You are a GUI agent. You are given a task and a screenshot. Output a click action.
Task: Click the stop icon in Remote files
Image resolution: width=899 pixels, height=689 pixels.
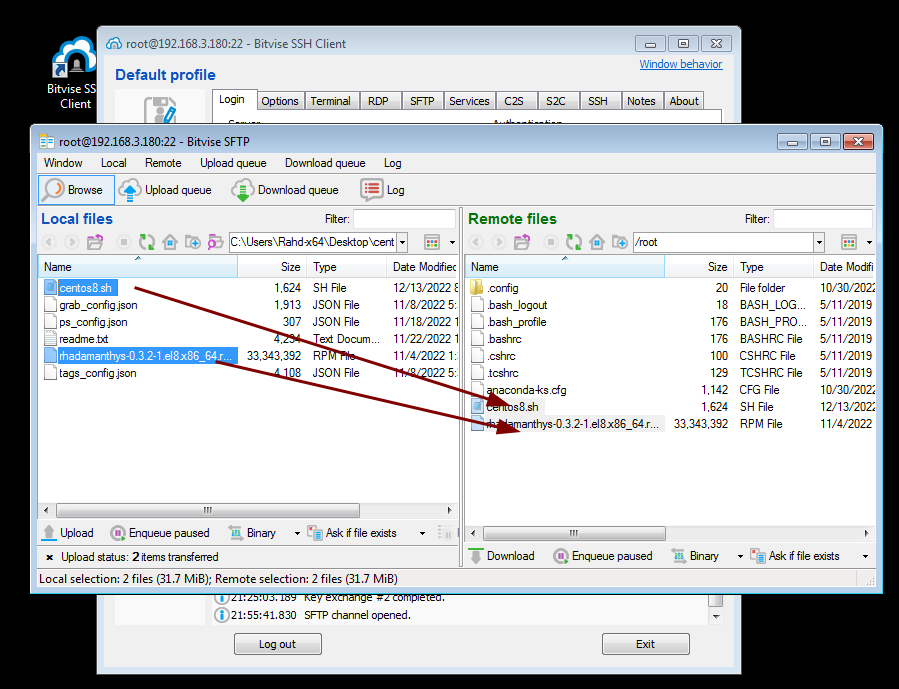(550, 242)
